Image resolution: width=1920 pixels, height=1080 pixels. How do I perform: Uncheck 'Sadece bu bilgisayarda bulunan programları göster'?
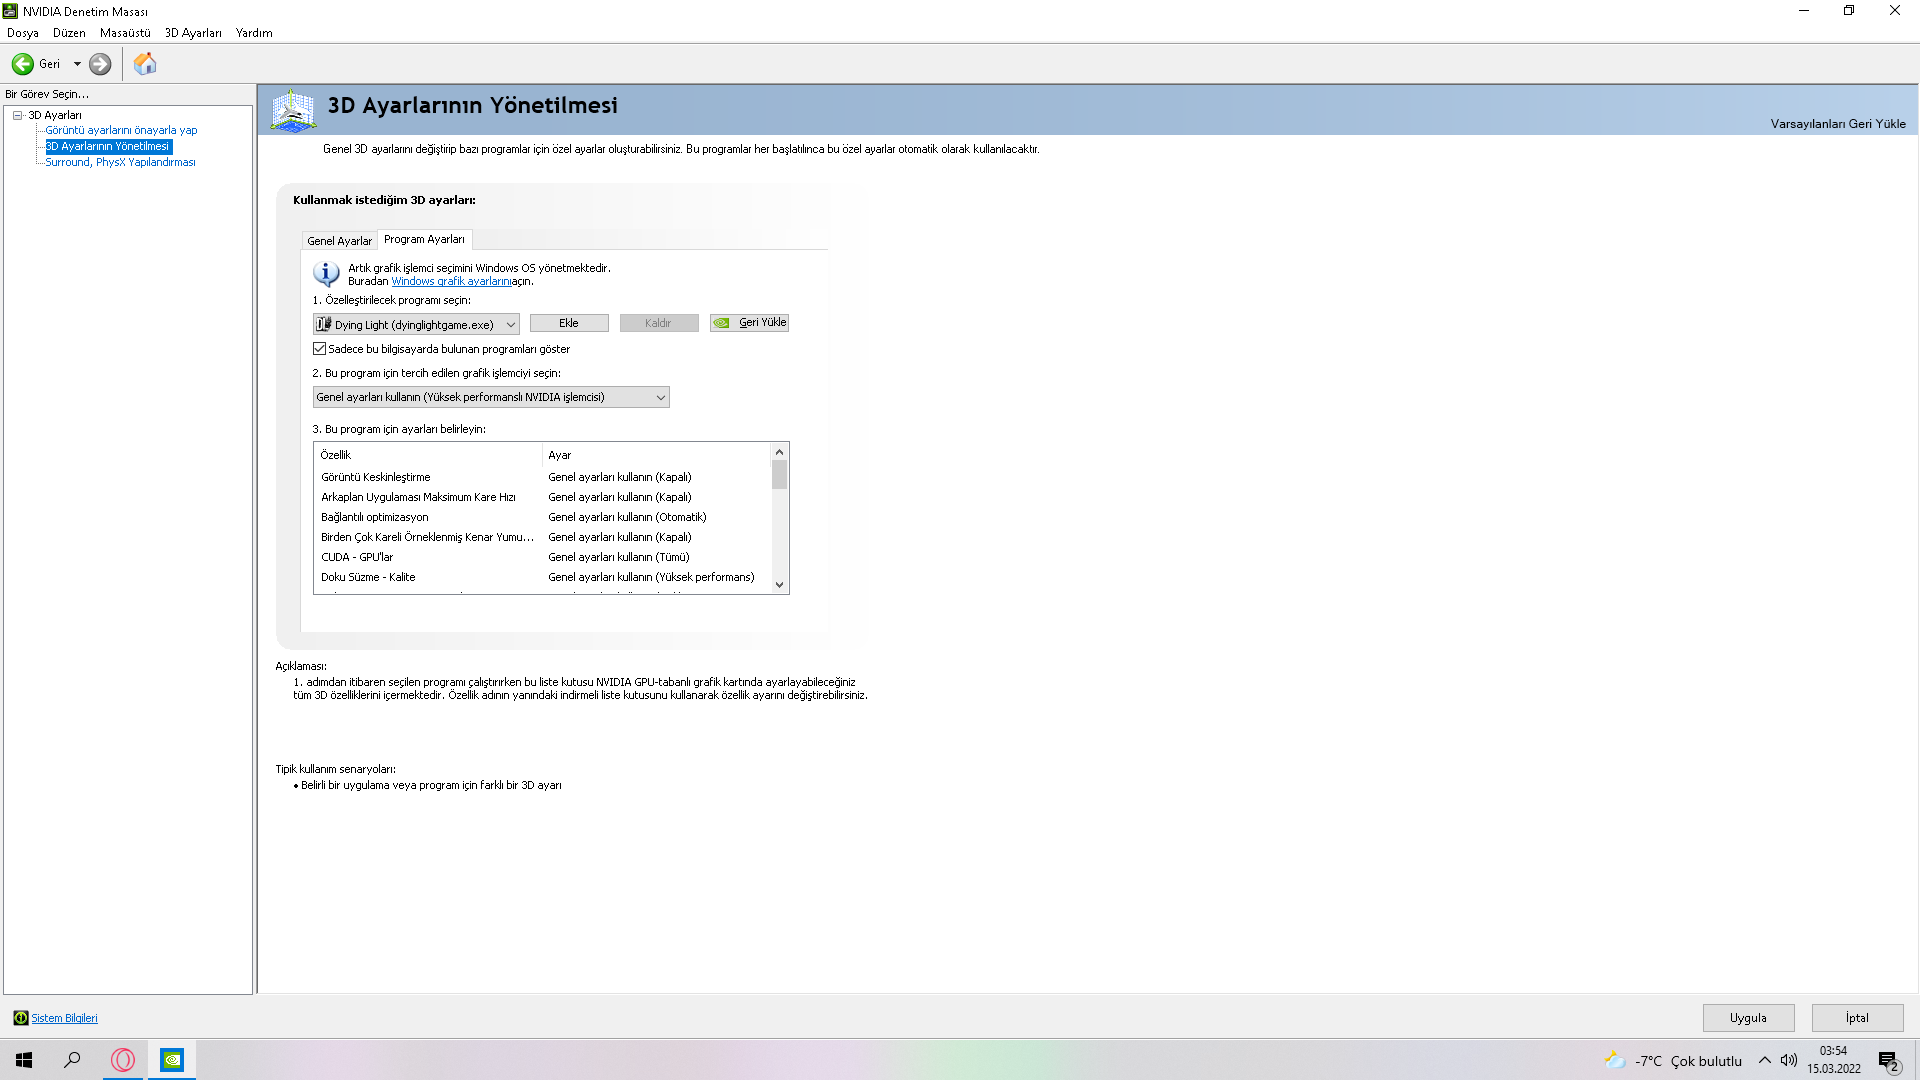pyautogui.click(x=320, y=349)
